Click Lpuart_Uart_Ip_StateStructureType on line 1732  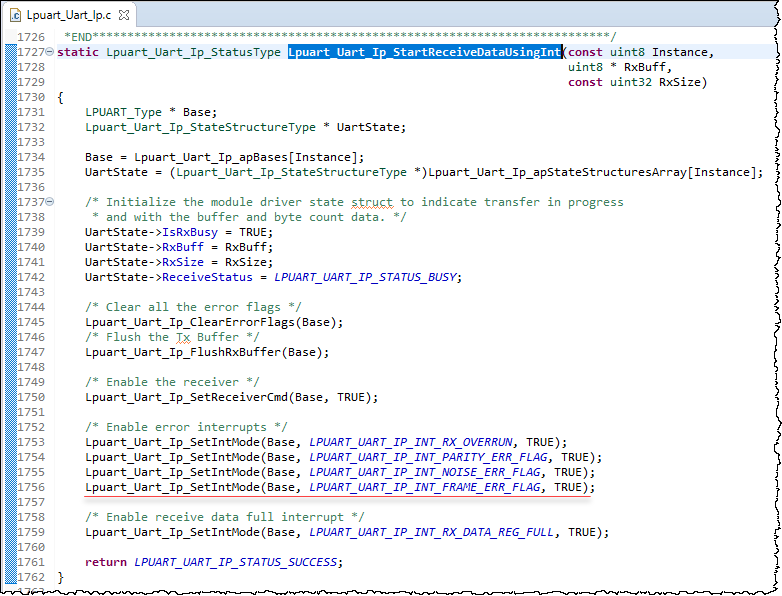[x=200, y=127]
